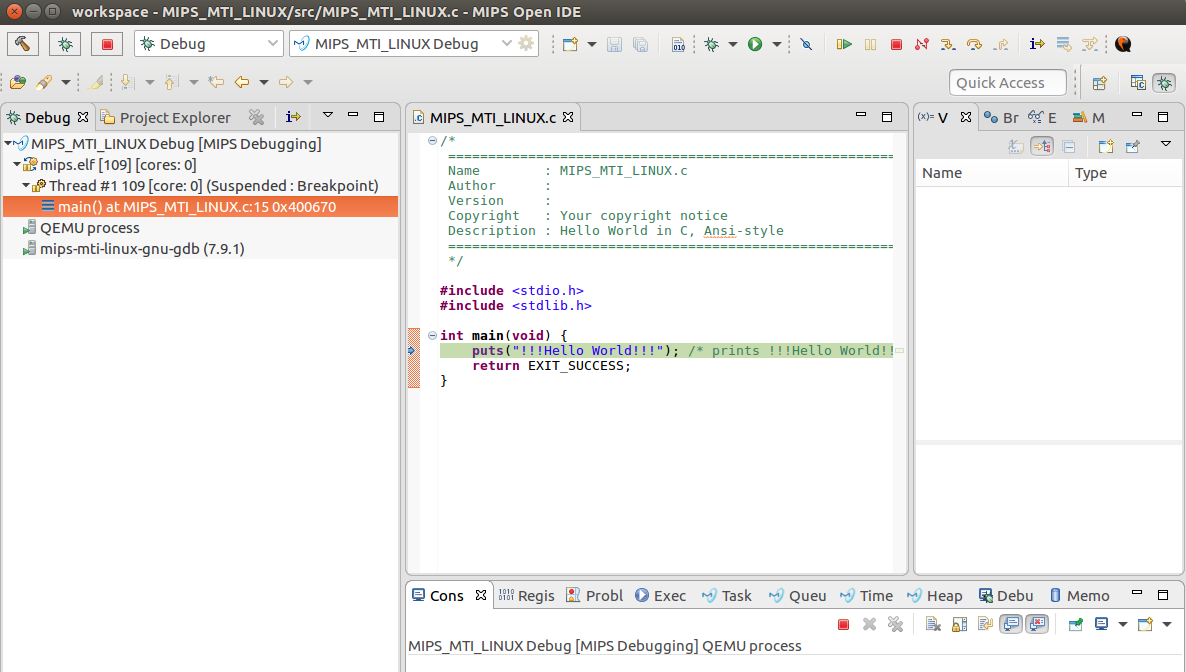1186x672 pixels.
Task: Click the console Terminate red square
Action: pos(843,624)
